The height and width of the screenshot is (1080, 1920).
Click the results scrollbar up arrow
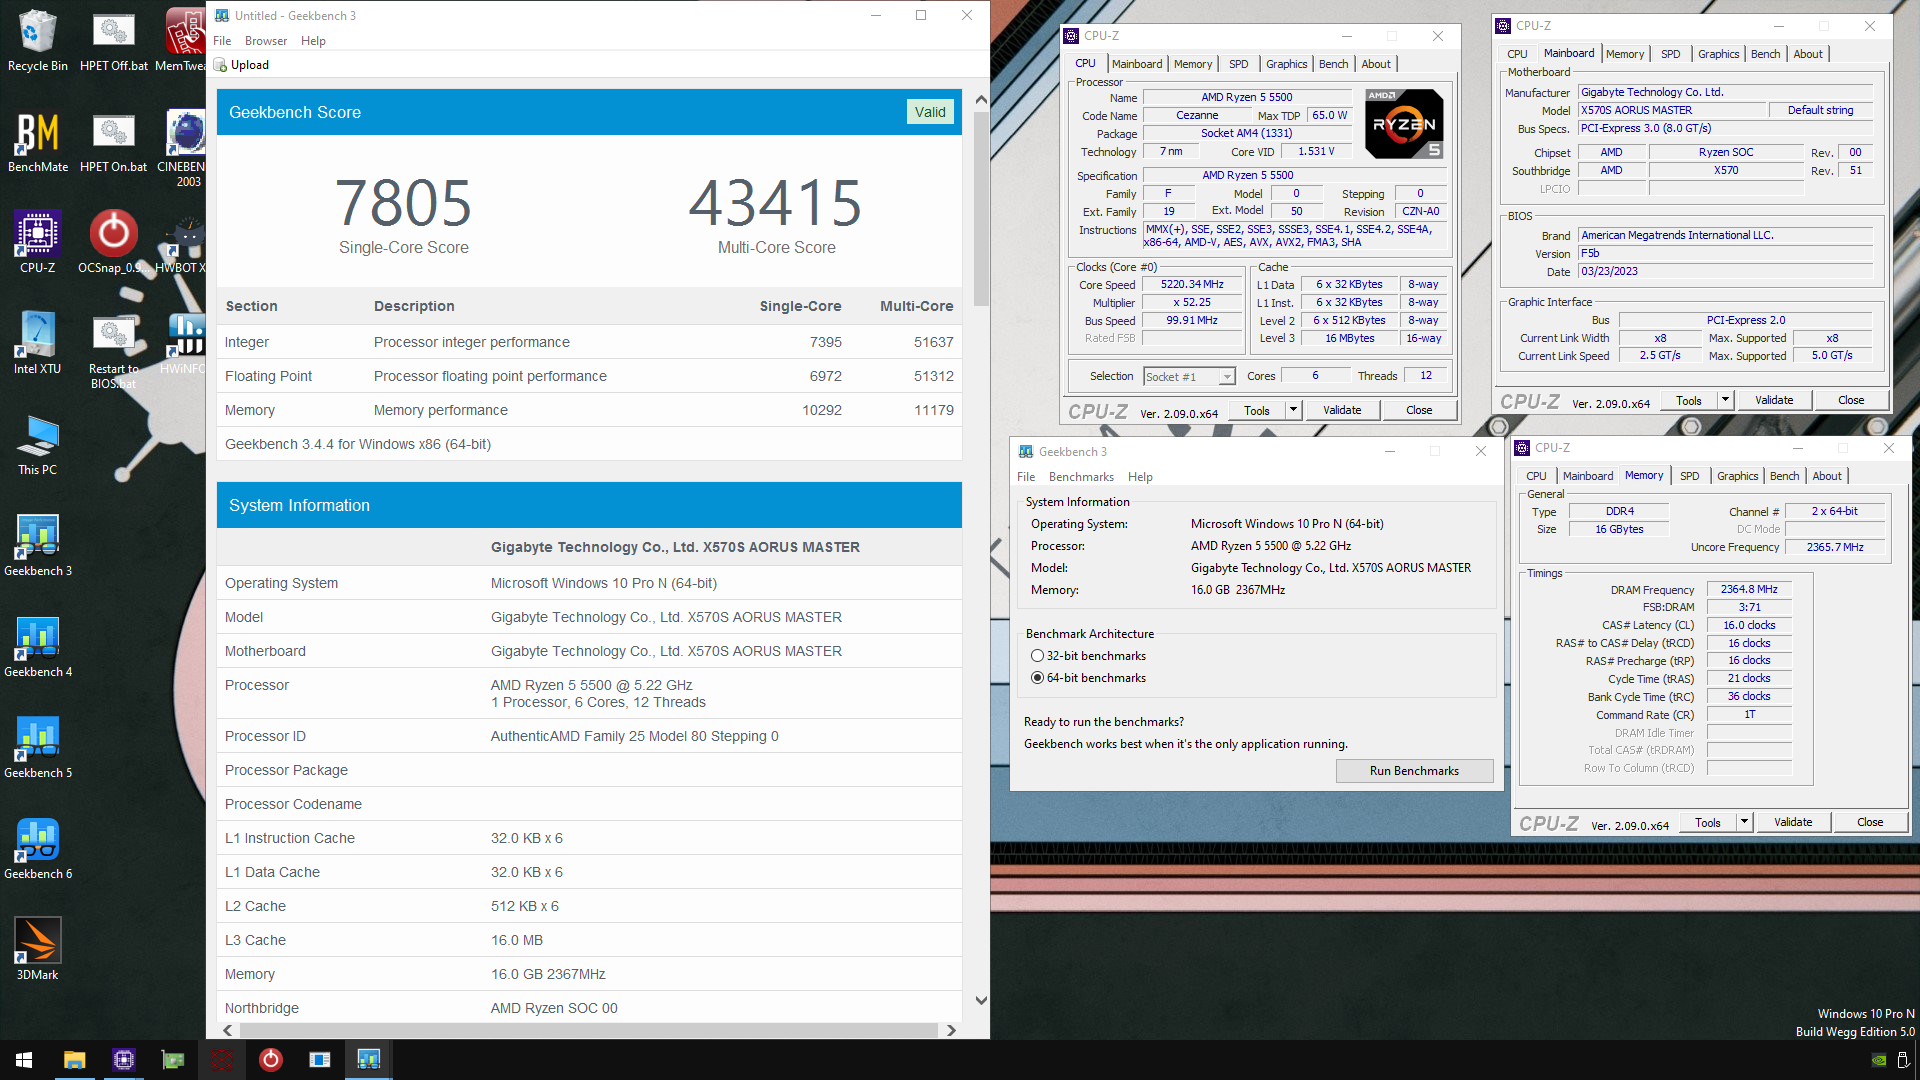pyautogui.click(x=981, y=100)
